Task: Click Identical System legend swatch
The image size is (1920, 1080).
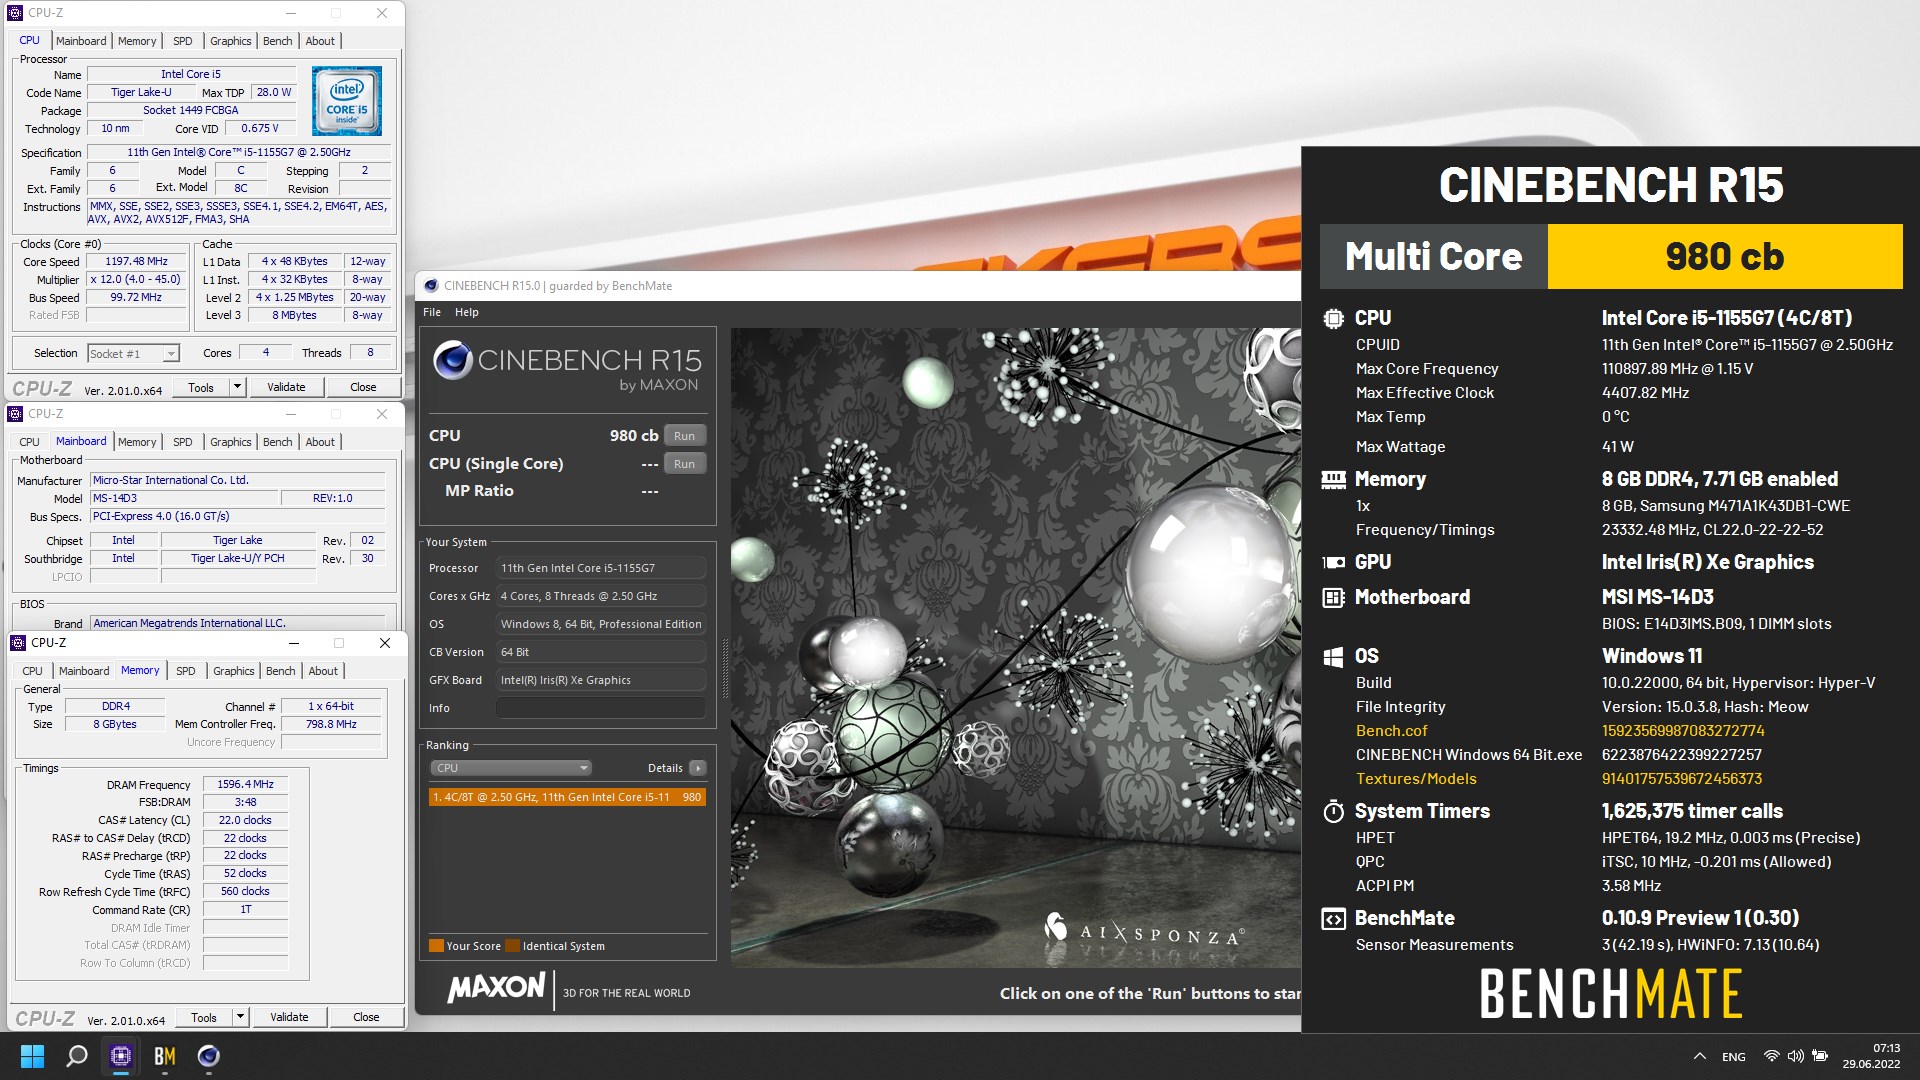Action: click(512, 946)
